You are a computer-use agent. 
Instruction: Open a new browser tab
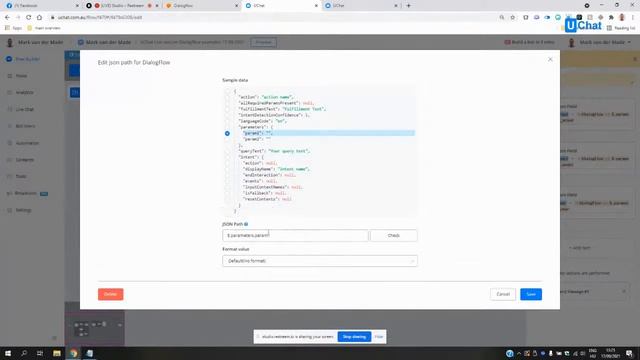(x=408, y=6)
